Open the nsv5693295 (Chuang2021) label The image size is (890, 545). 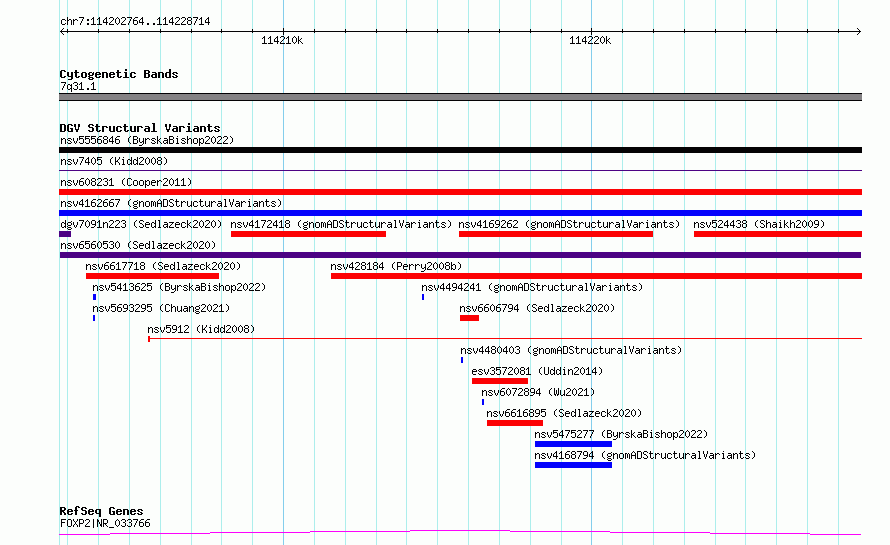coord(161,308)
